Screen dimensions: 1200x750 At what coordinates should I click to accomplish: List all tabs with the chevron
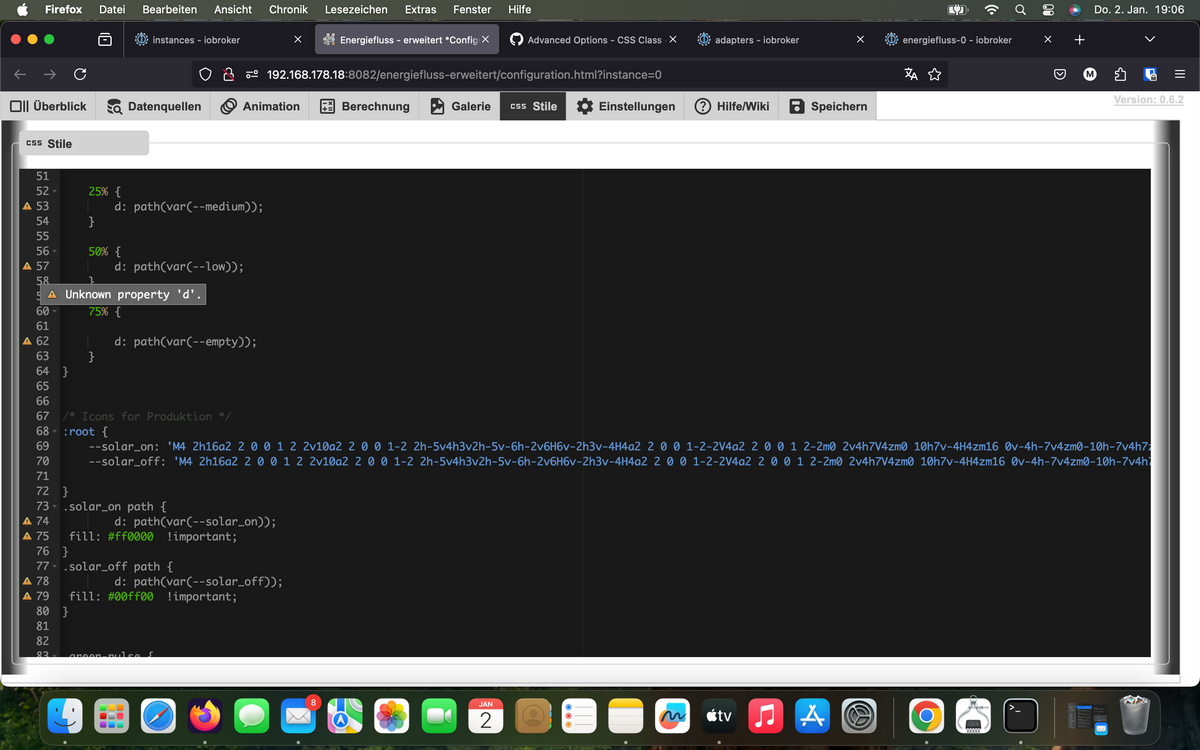(1150, 40)
